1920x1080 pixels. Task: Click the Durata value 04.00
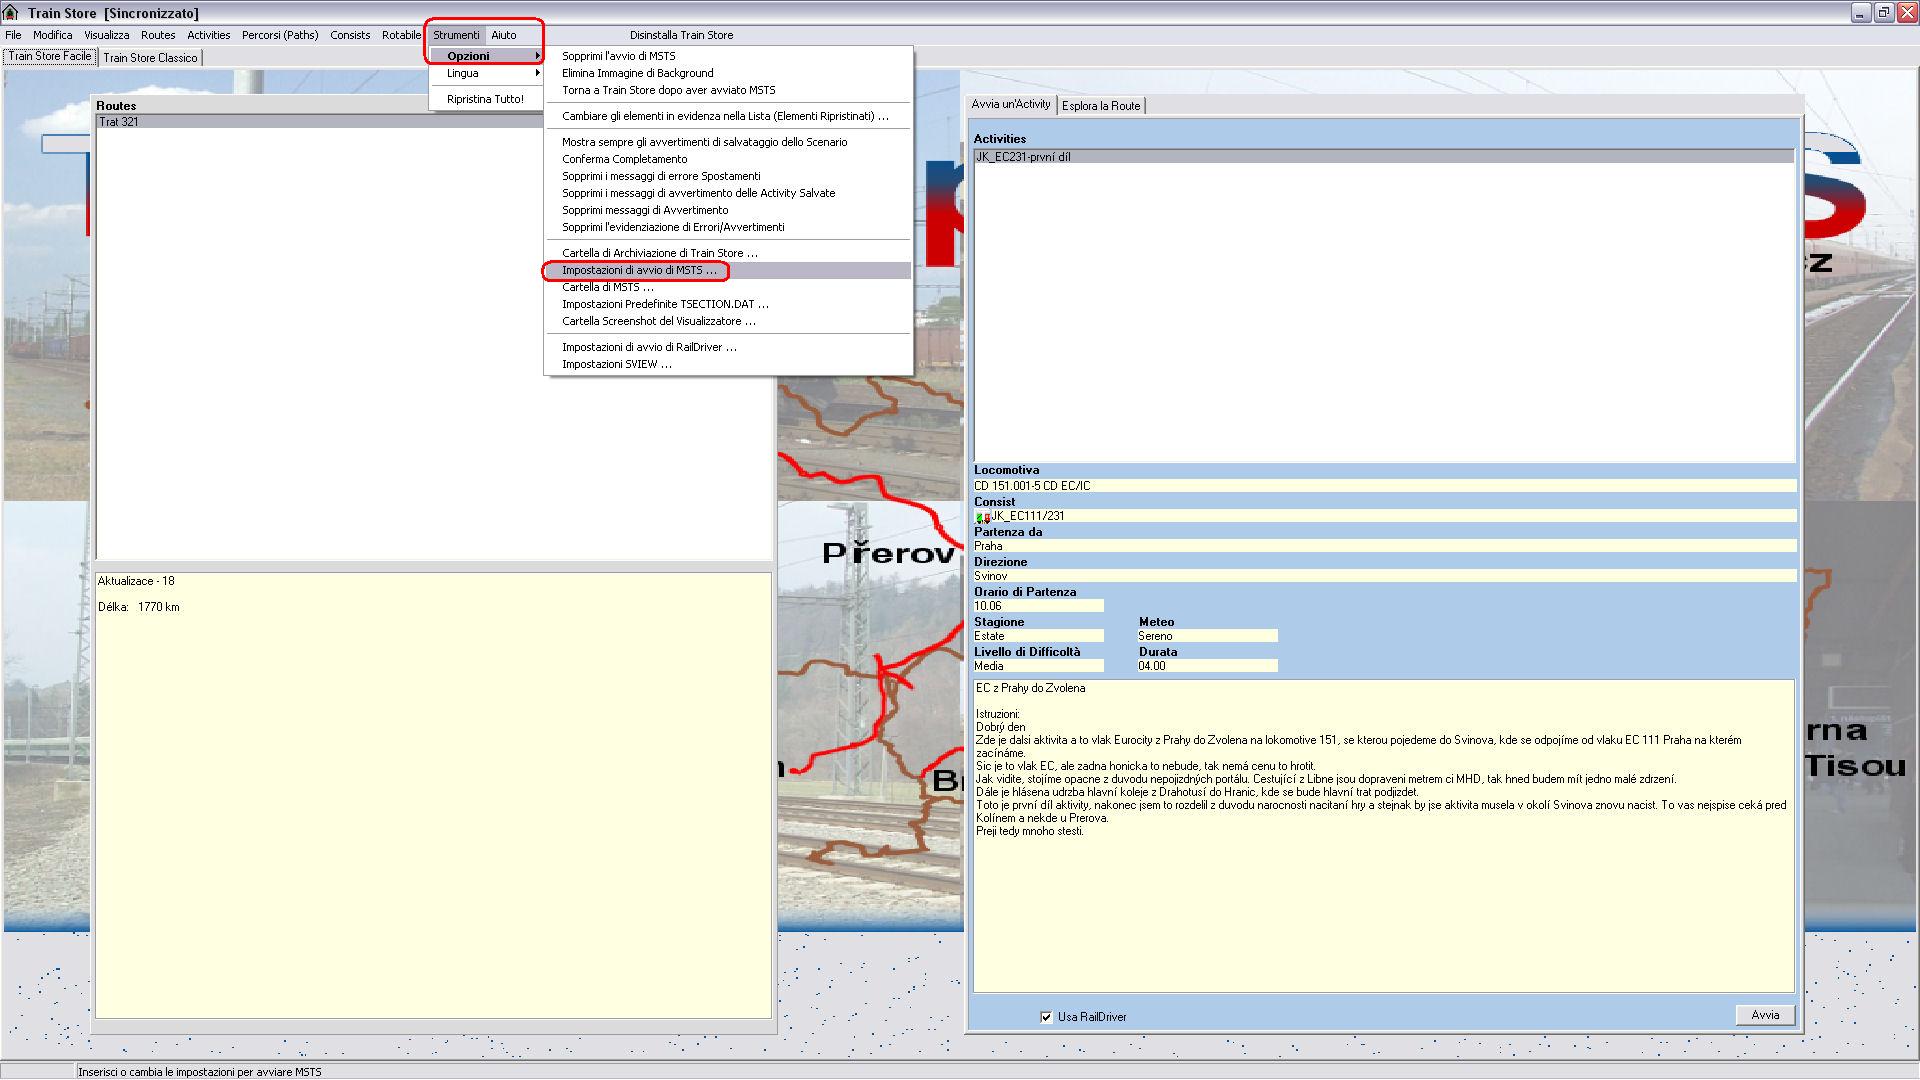tap(1207, 666)
